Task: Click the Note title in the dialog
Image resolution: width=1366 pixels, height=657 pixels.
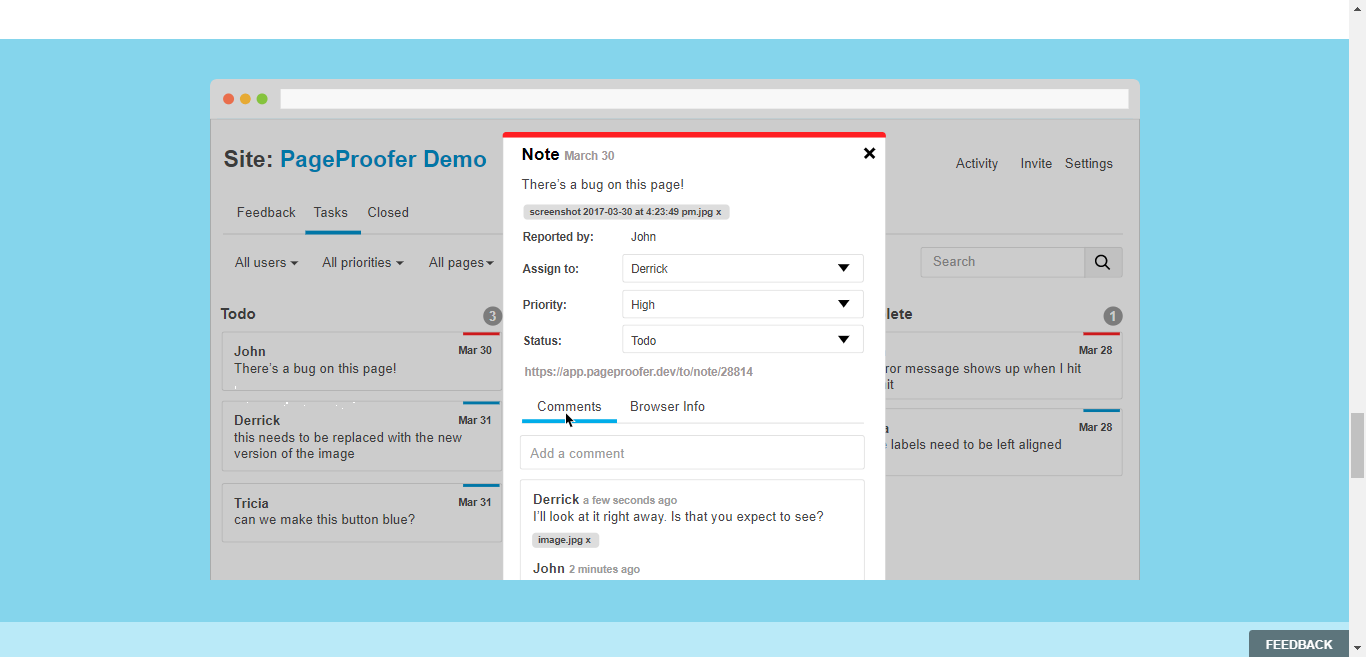Action: pyautogui.click(x=540, y=154)
